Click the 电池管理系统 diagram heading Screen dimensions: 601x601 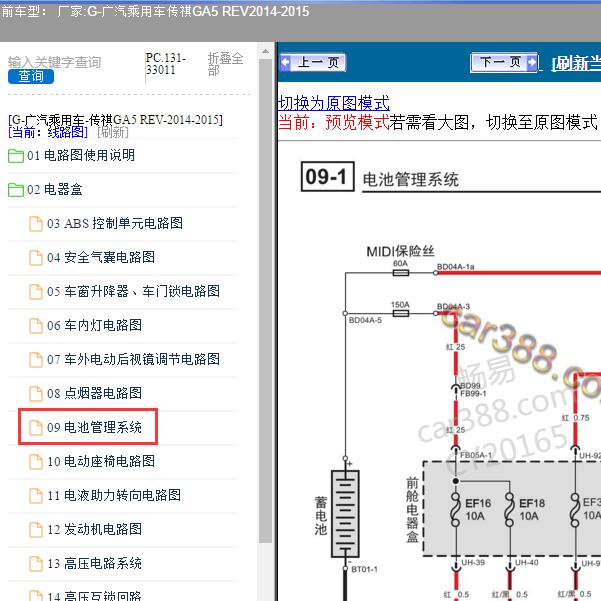pyautogui.click(x=411, y=180)
